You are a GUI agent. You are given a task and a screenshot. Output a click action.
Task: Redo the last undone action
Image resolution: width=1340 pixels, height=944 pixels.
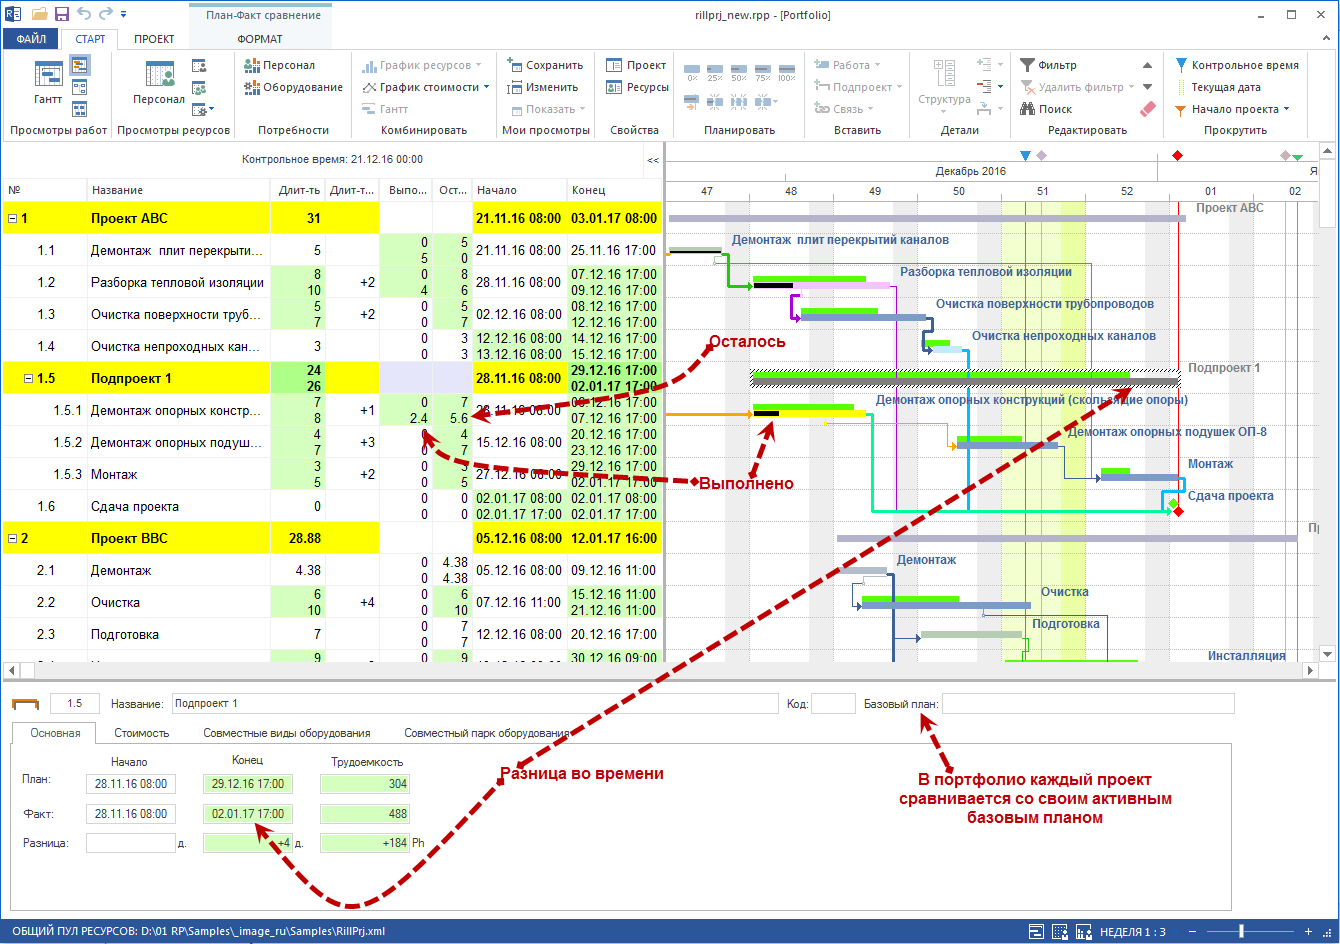click(x=104, y=14)
